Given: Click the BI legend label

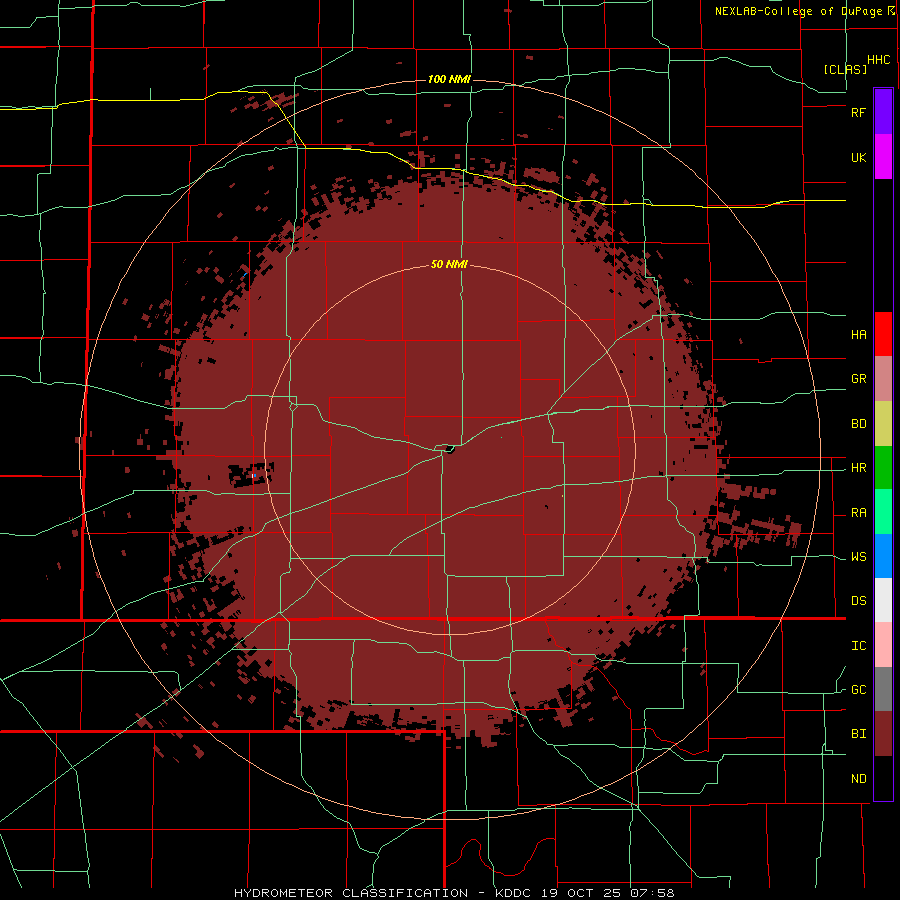Looking at the screenshot, I should [858, 734].
